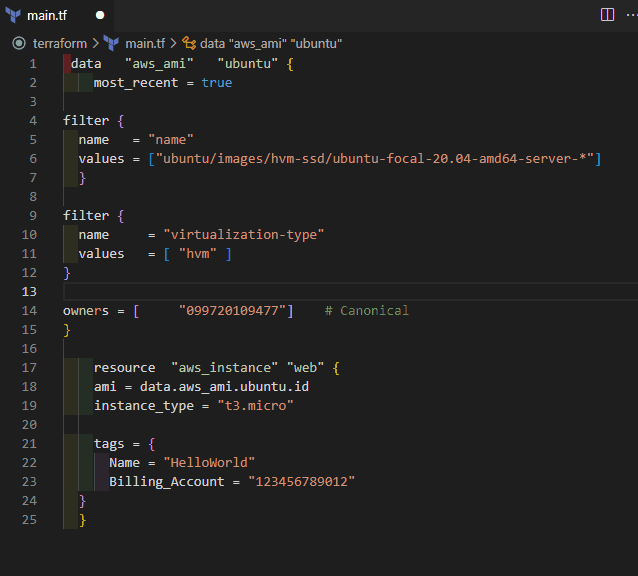Click the "web" resource name
The image size is (638, 576).
point(305,368)
